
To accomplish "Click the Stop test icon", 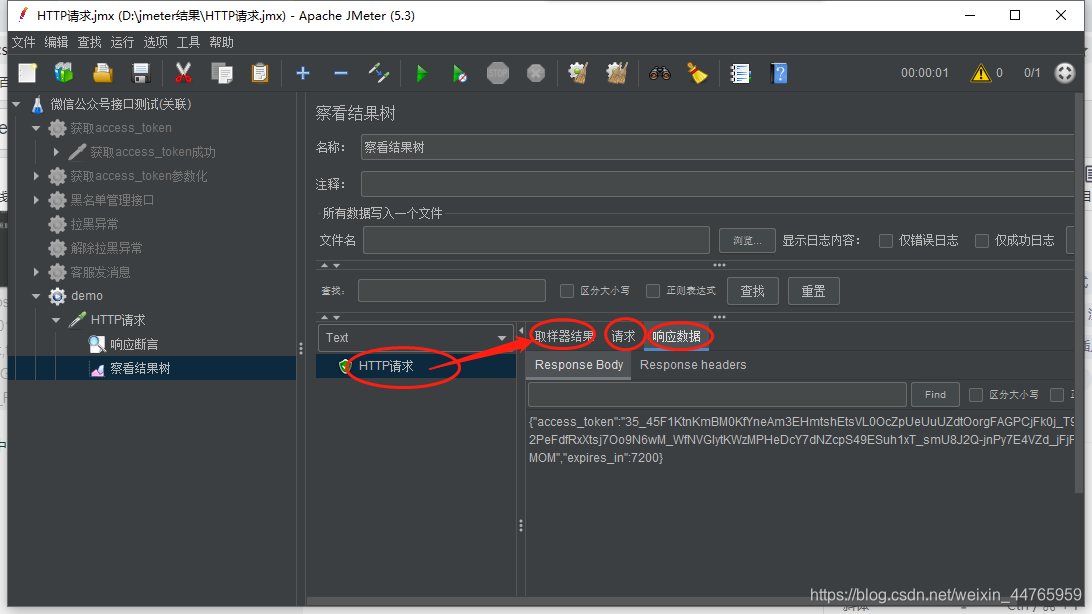I will (498, 73).
